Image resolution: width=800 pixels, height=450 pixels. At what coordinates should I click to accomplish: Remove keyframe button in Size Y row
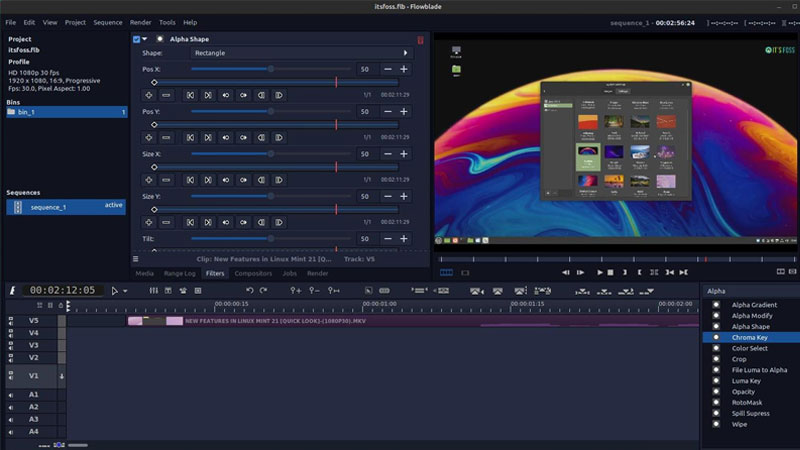point(166,222)
